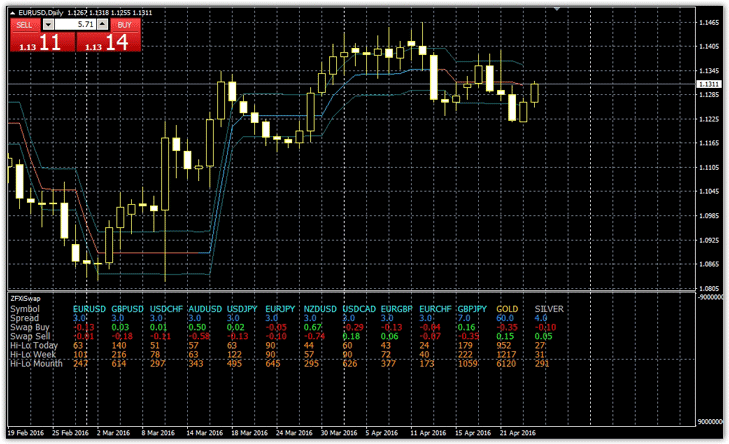Click the rightmost candlestick on chart

pos(535,93)
